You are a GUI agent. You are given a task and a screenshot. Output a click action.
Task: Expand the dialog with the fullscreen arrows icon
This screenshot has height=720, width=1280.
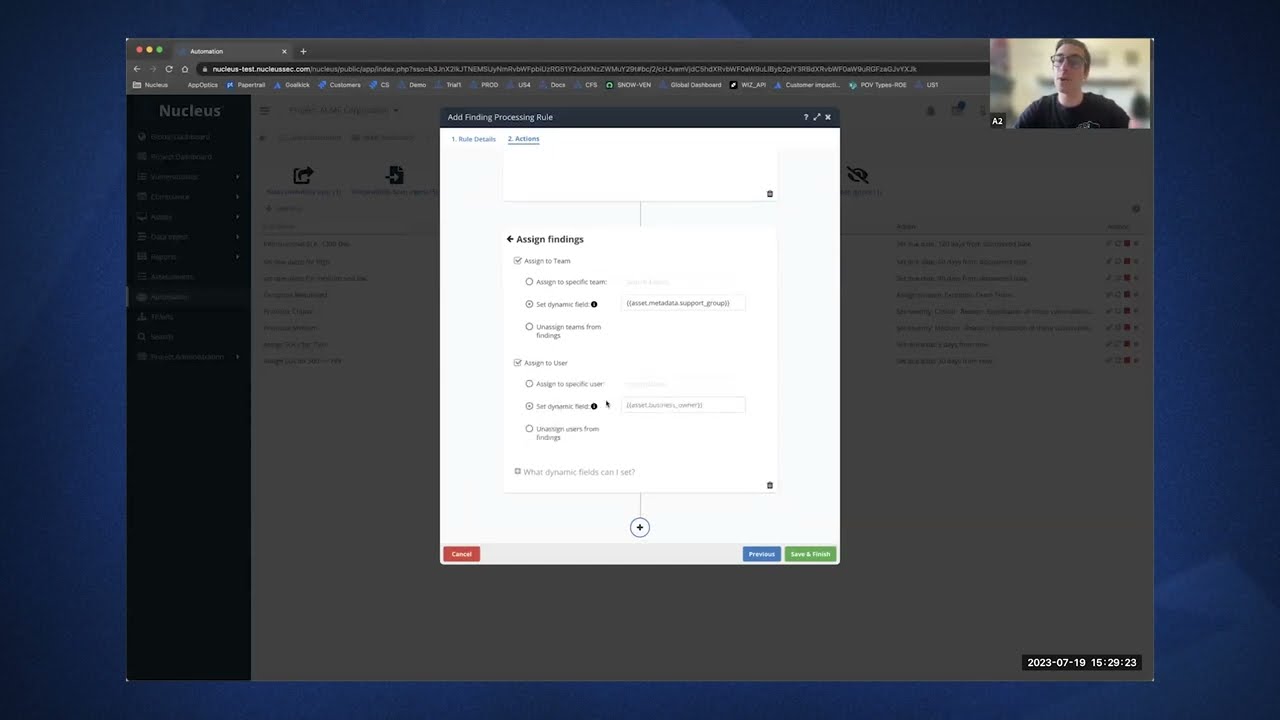[x=817, y=117]
